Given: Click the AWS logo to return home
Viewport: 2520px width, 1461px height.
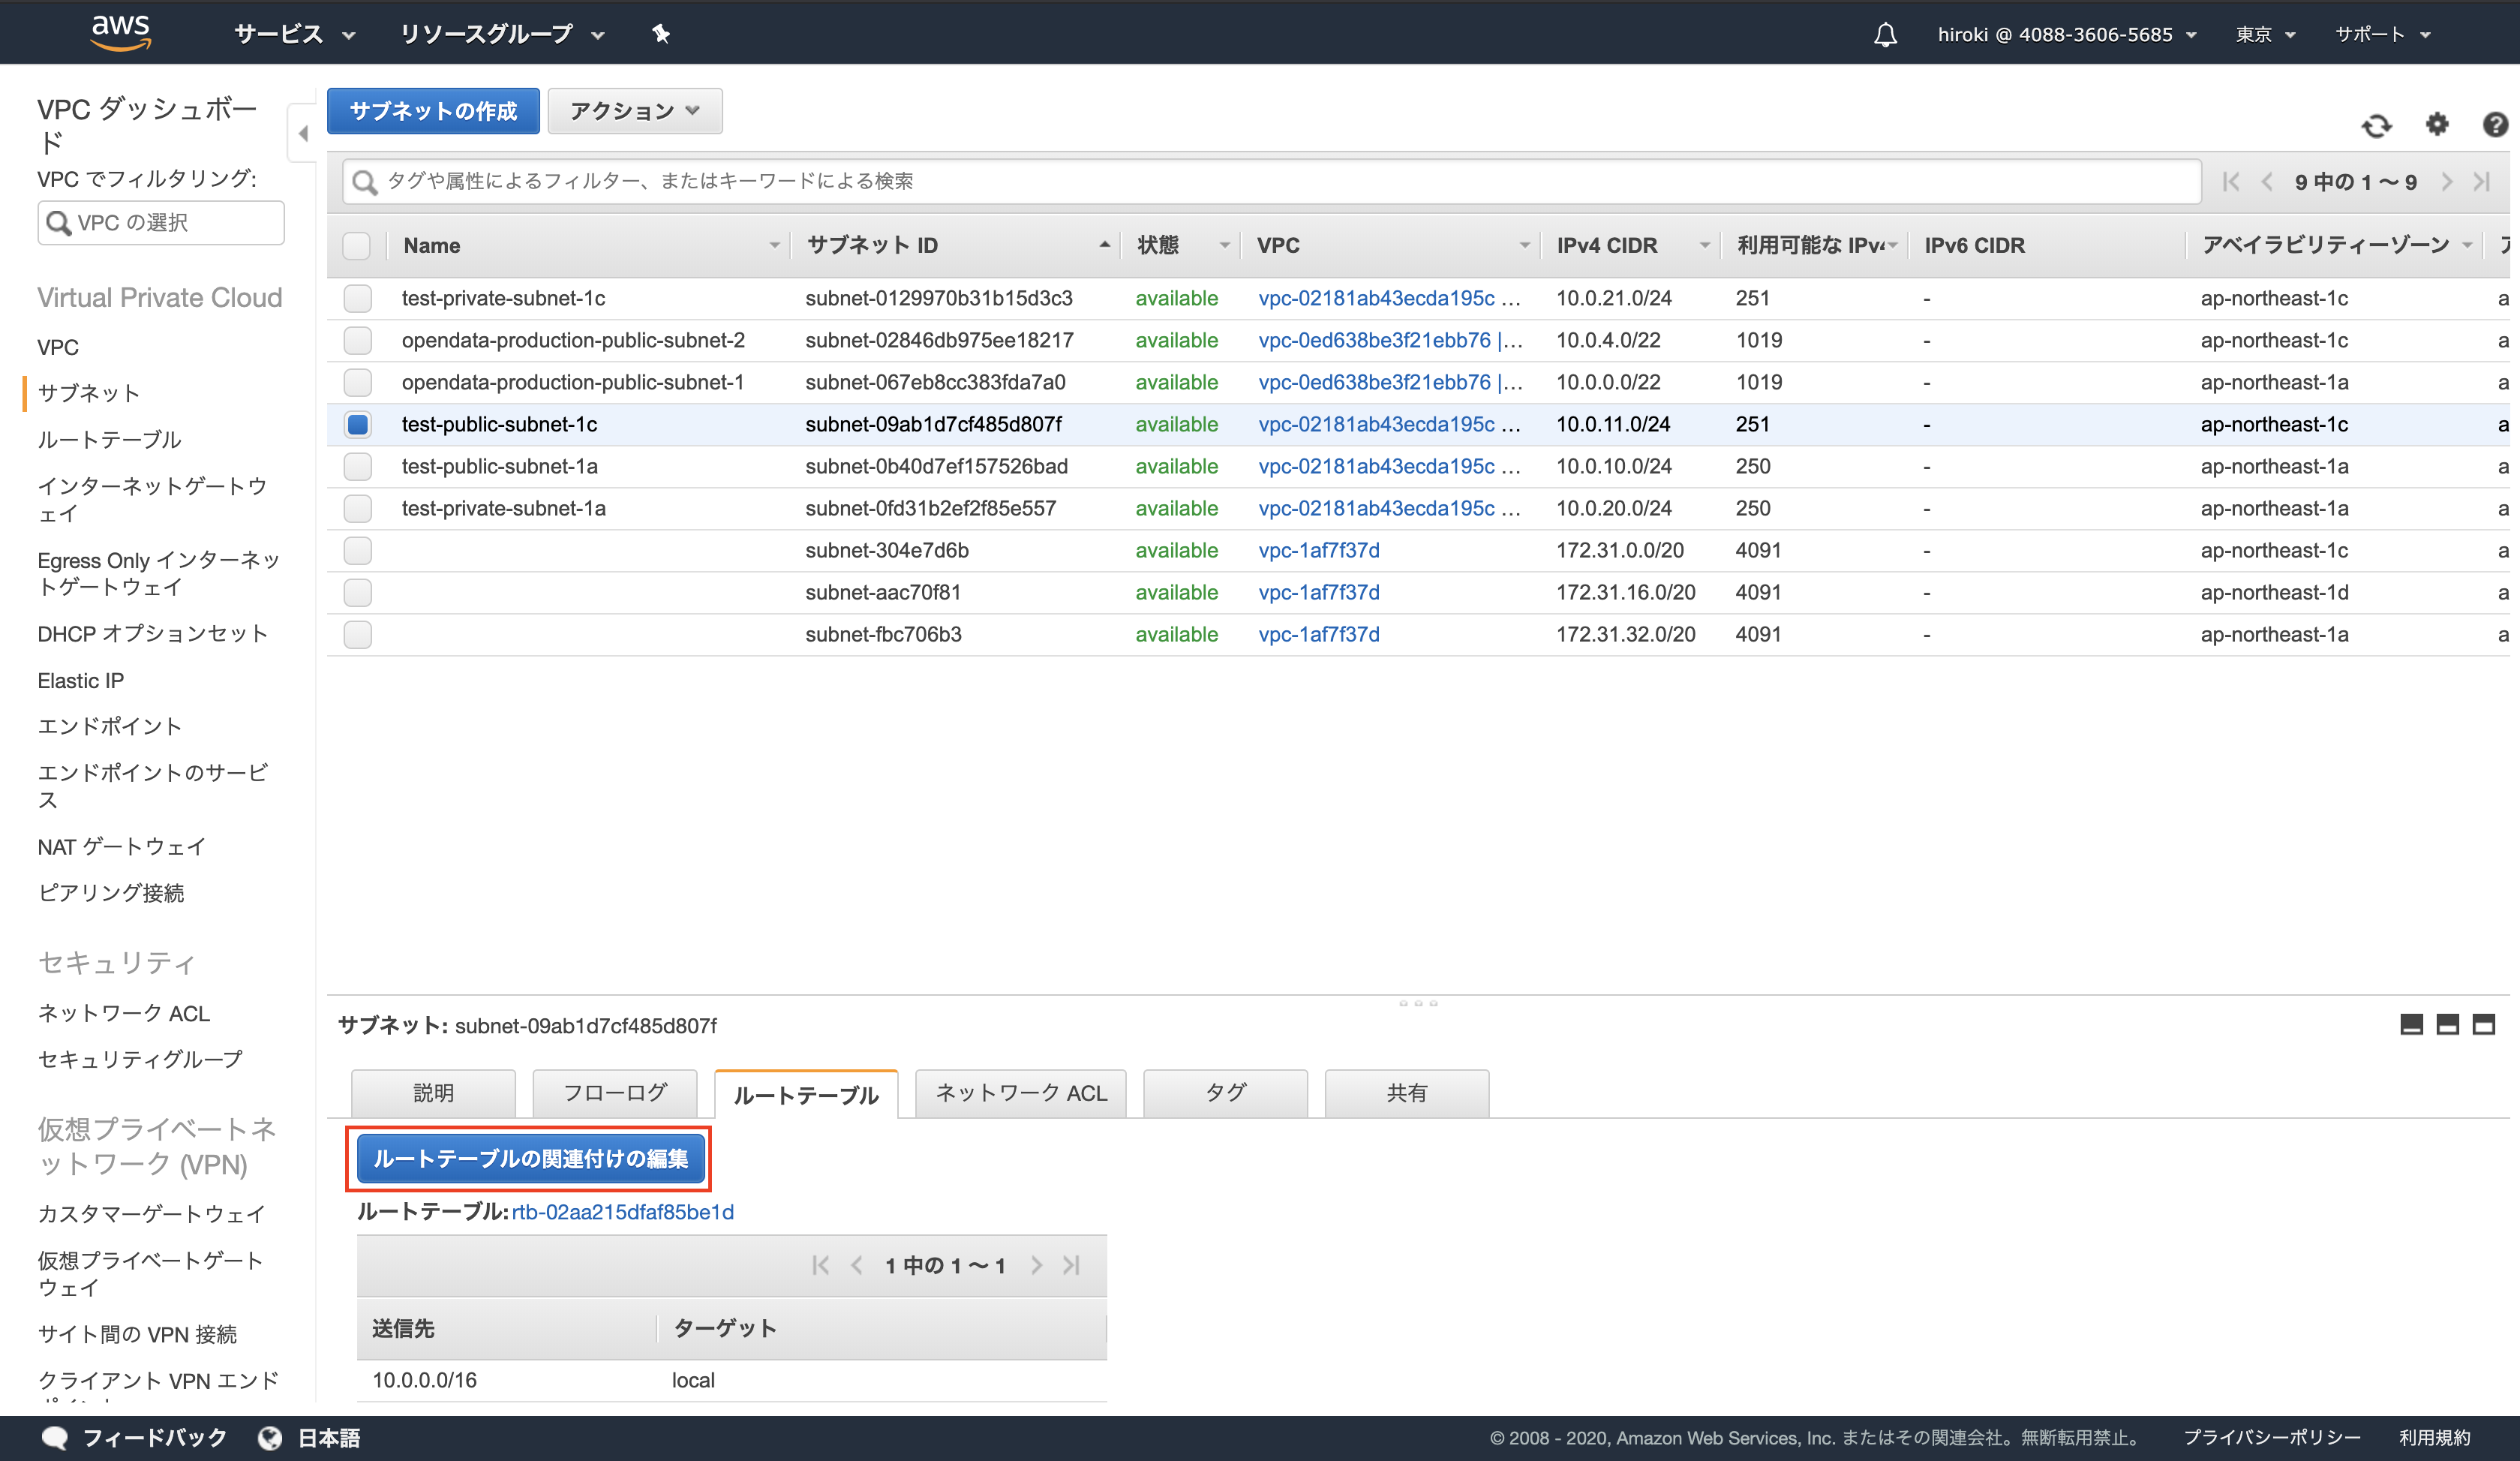Looking at the screenshot, I should coord(121,31).
